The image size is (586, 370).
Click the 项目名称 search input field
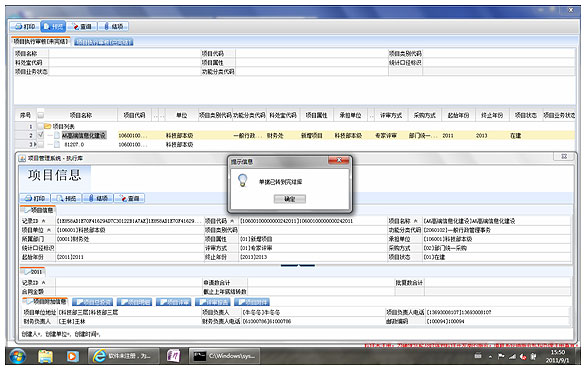(124, 53)
